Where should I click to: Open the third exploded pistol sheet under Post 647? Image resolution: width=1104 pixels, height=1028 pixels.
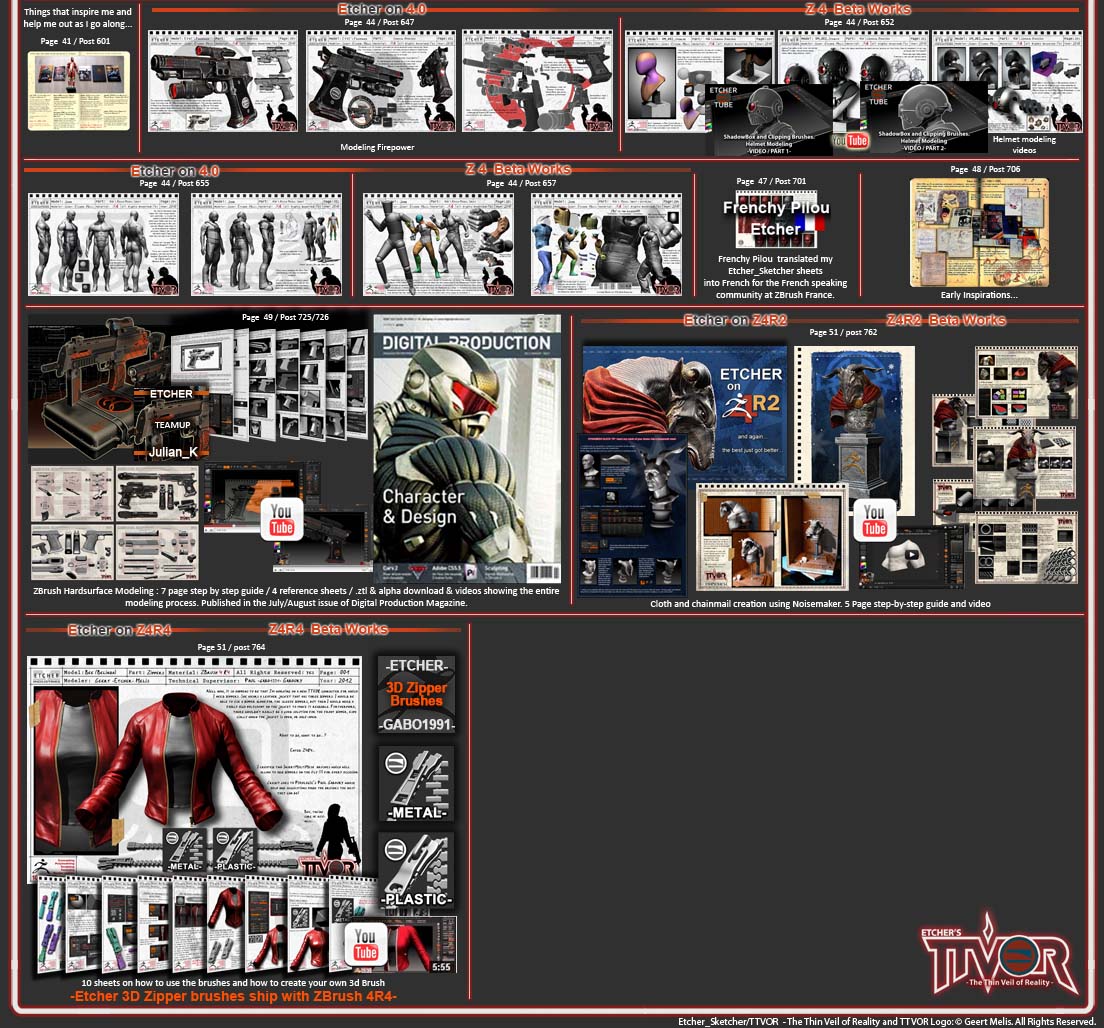[x=538, y=80]
